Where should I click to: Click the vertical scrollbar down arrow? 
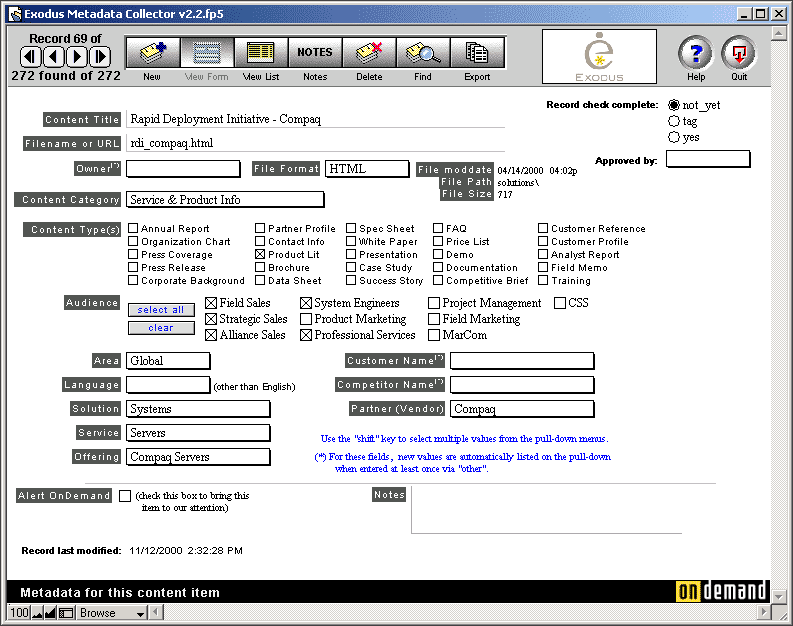779,596
